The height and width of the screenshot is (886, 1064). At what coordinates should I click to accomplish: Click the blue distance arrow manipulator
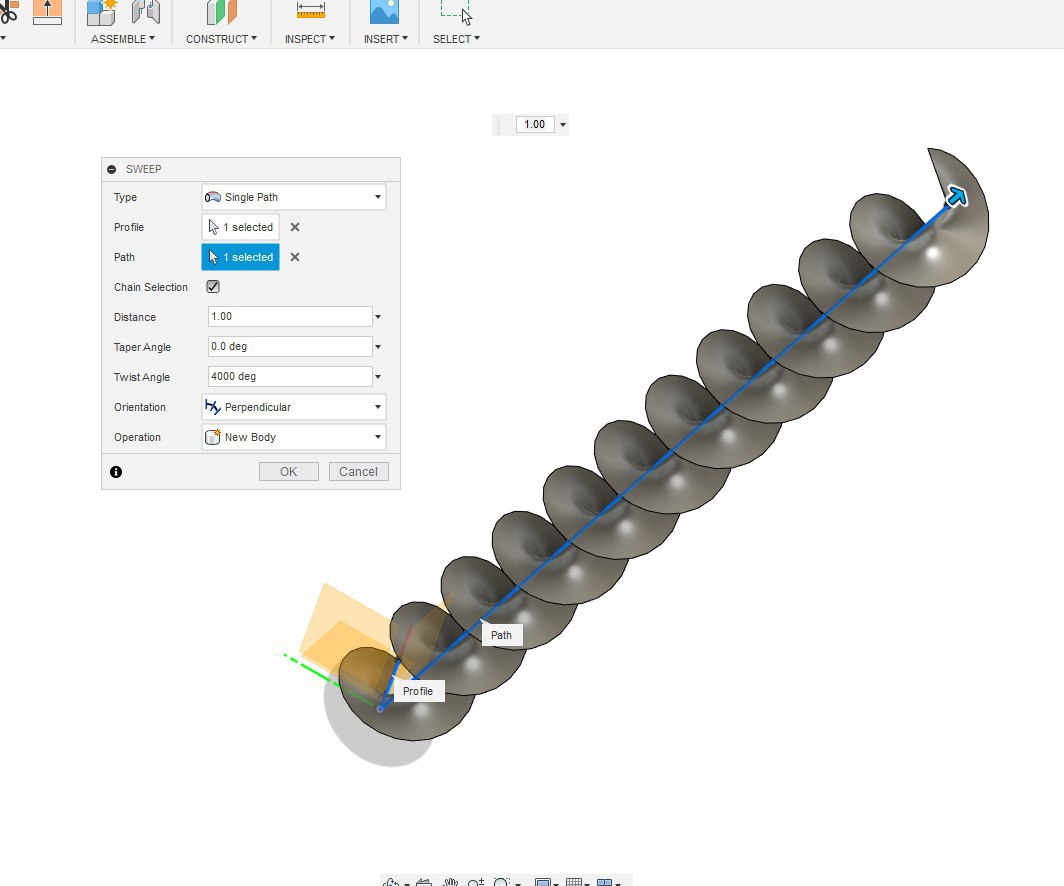(x=956, y=197)
